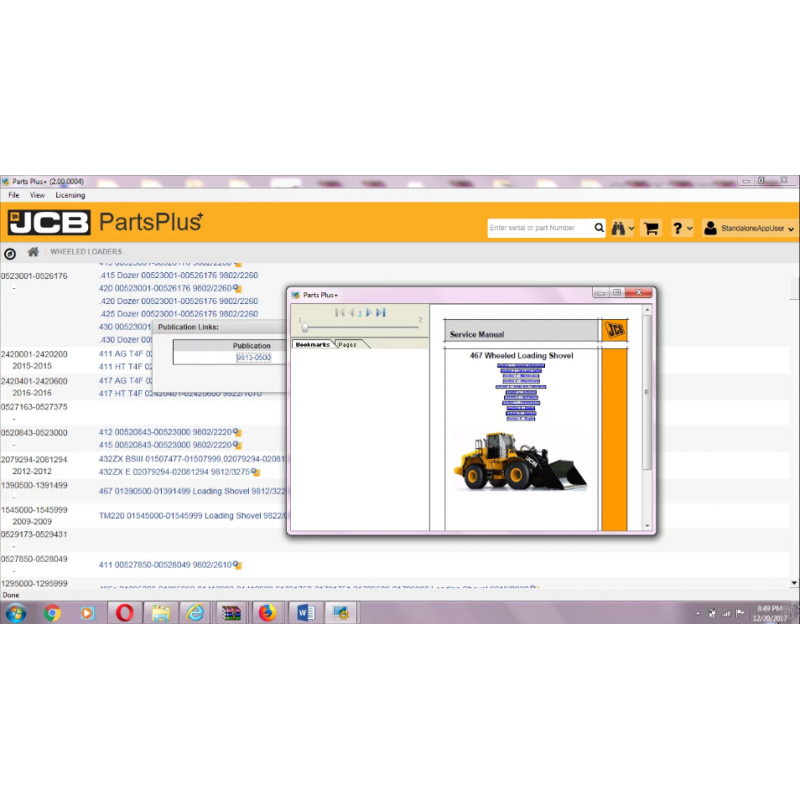
Task: Open the File menu
Action: pos(14,195)
